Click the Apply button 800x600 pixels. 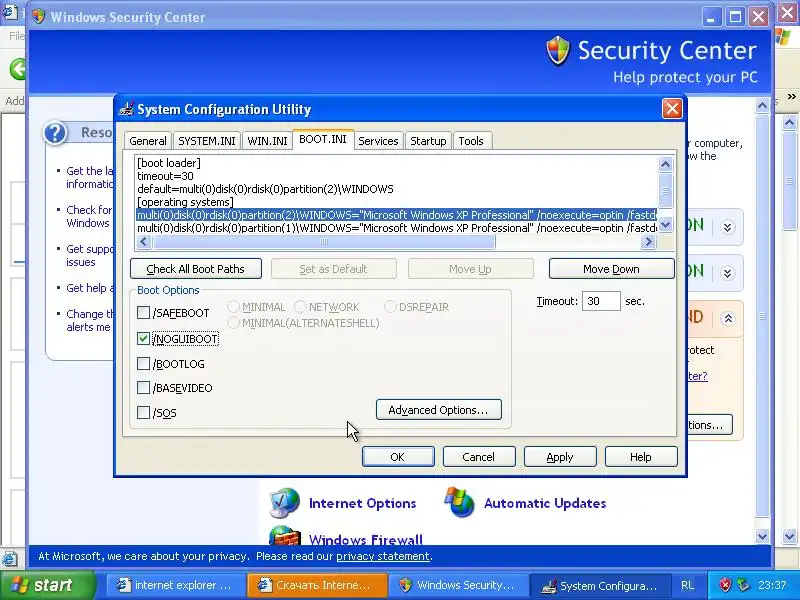point(560,457)
